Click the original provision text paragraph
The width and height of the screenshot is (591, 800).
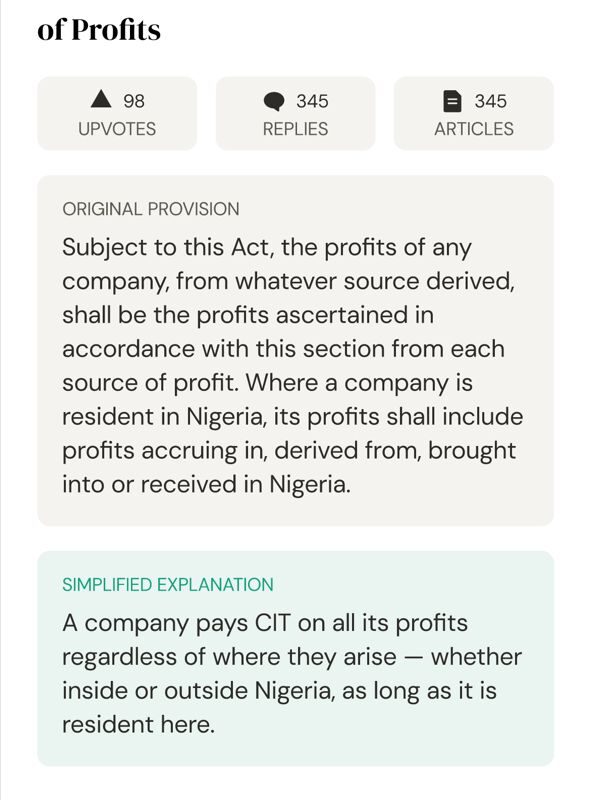click(x=292, y=365)
